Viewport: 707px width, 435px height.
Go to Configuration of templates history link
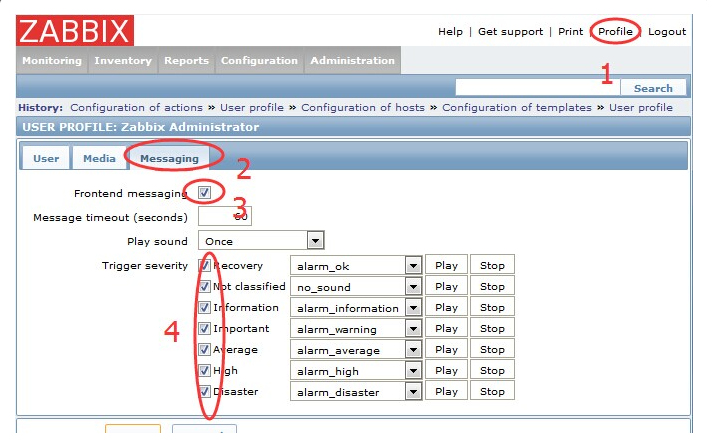click(517, 108)
